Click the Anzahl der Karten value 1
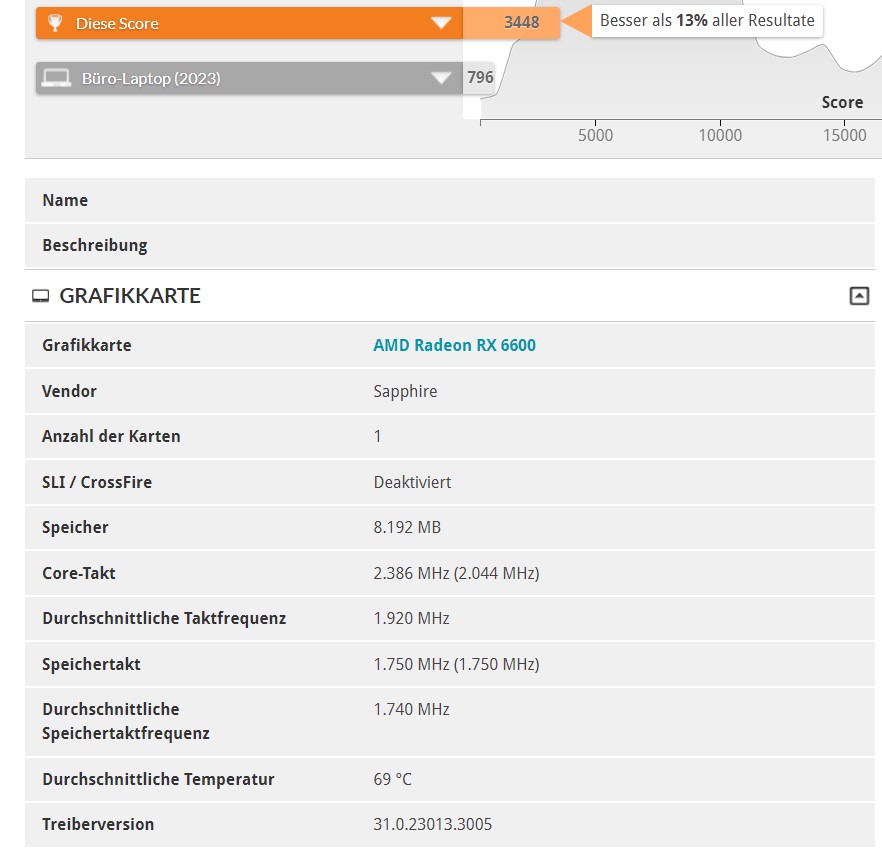The image size is (882, 849). (x=377, y=436)
